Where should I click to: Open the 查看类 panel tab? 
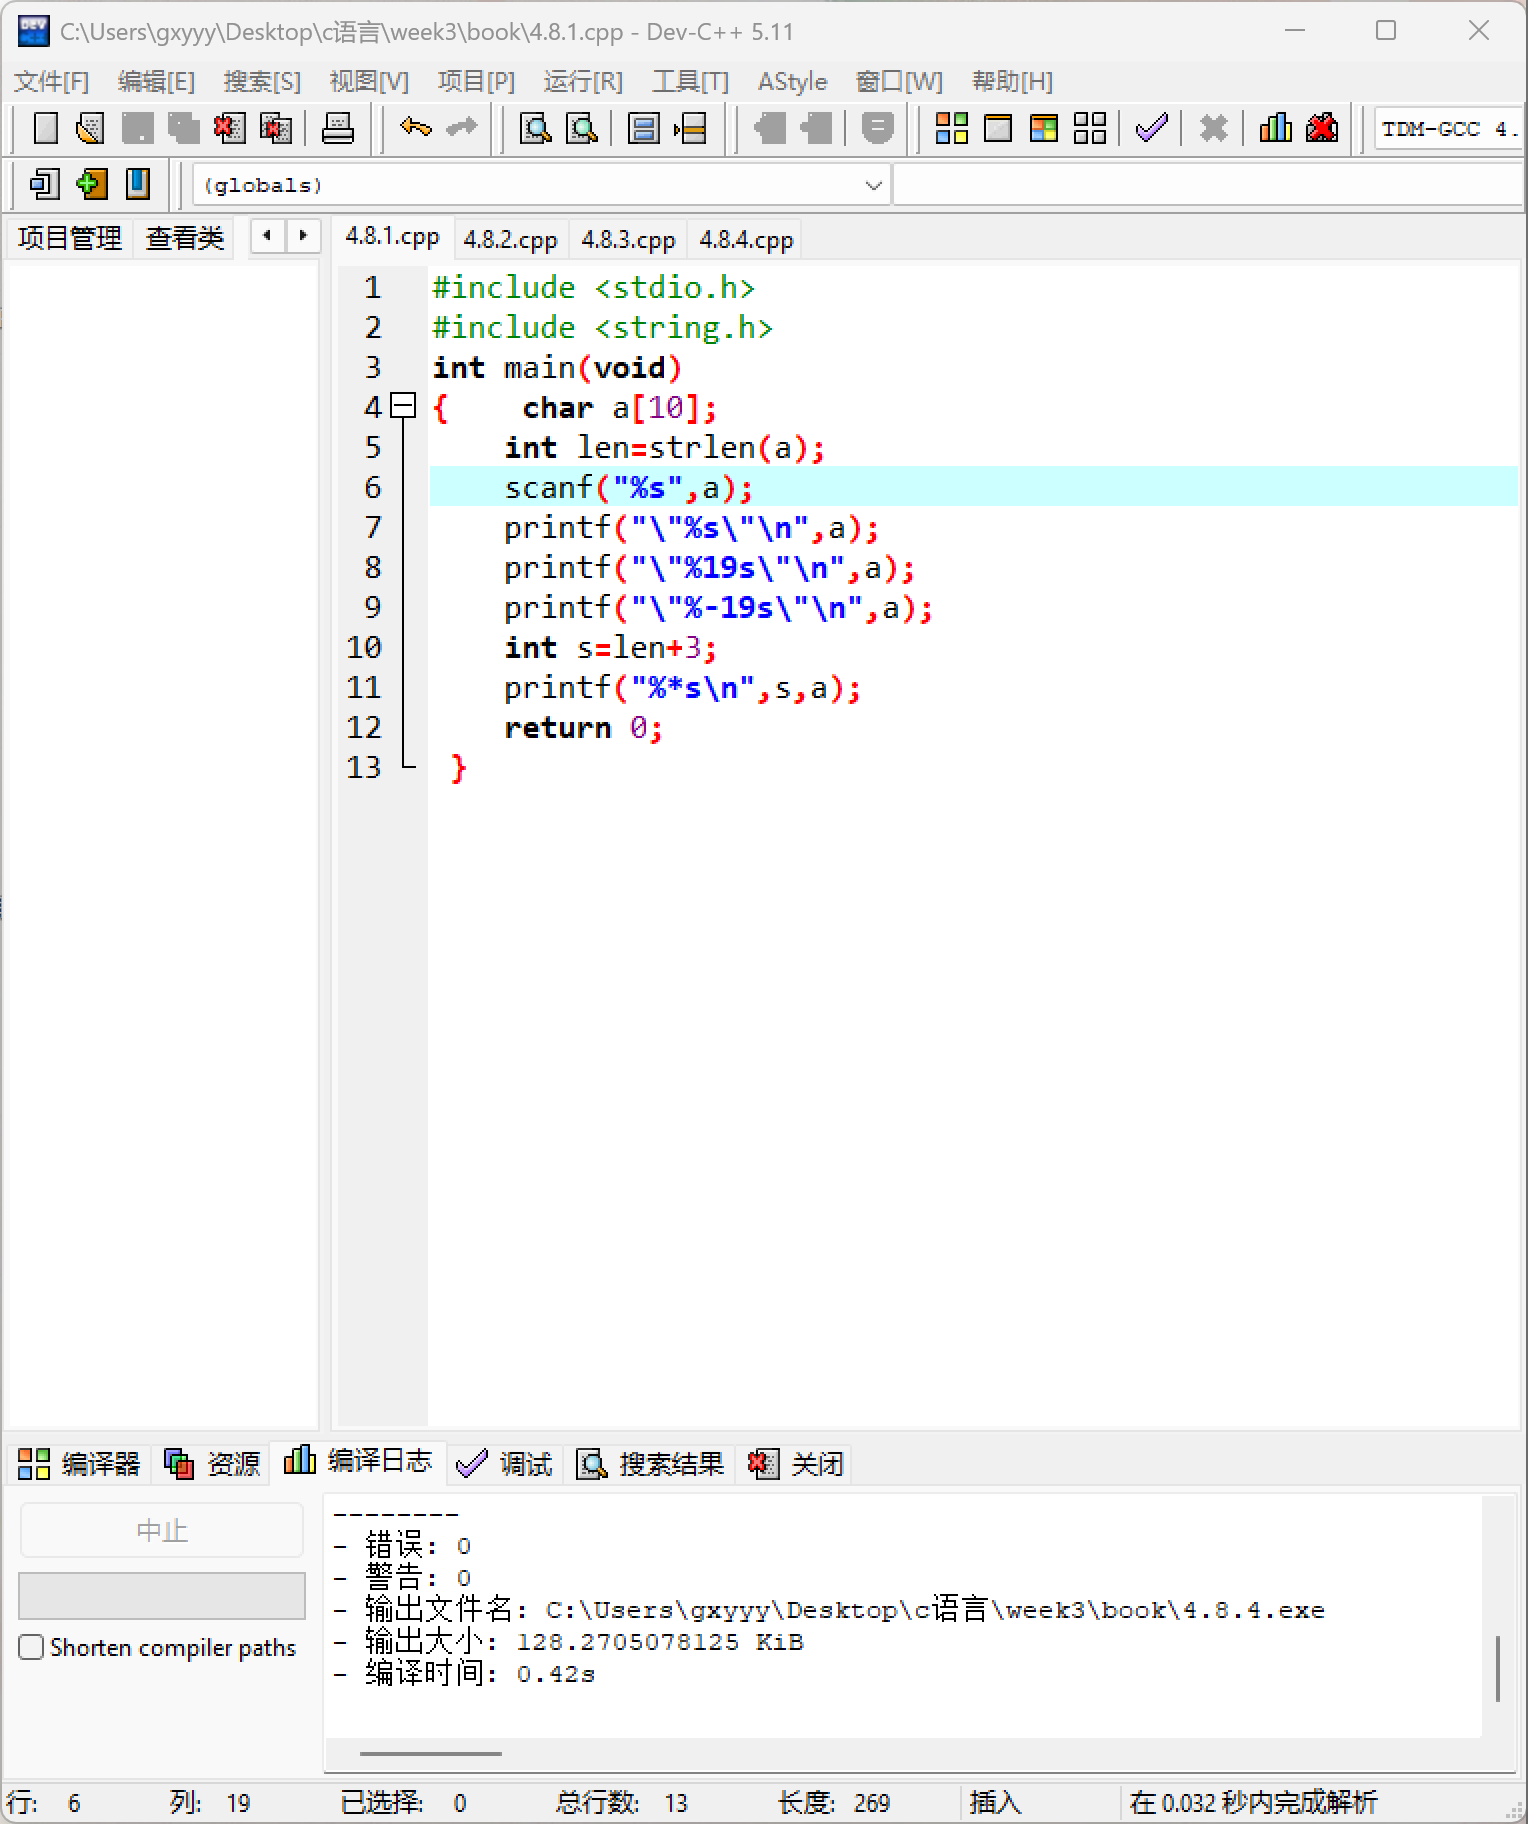(x=185, y=238)
